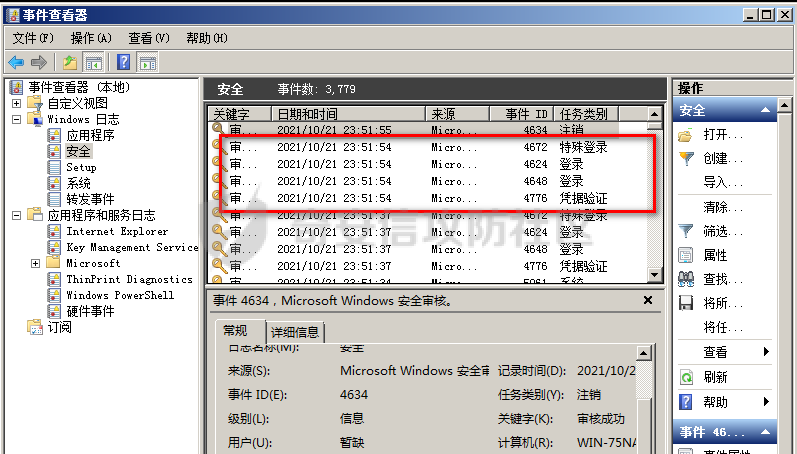Image resolution: width=797 pixels, height=454 pixels.
Task: Select event 4776 凭据验证 at 23:51:54
Action: click(428, 198)
